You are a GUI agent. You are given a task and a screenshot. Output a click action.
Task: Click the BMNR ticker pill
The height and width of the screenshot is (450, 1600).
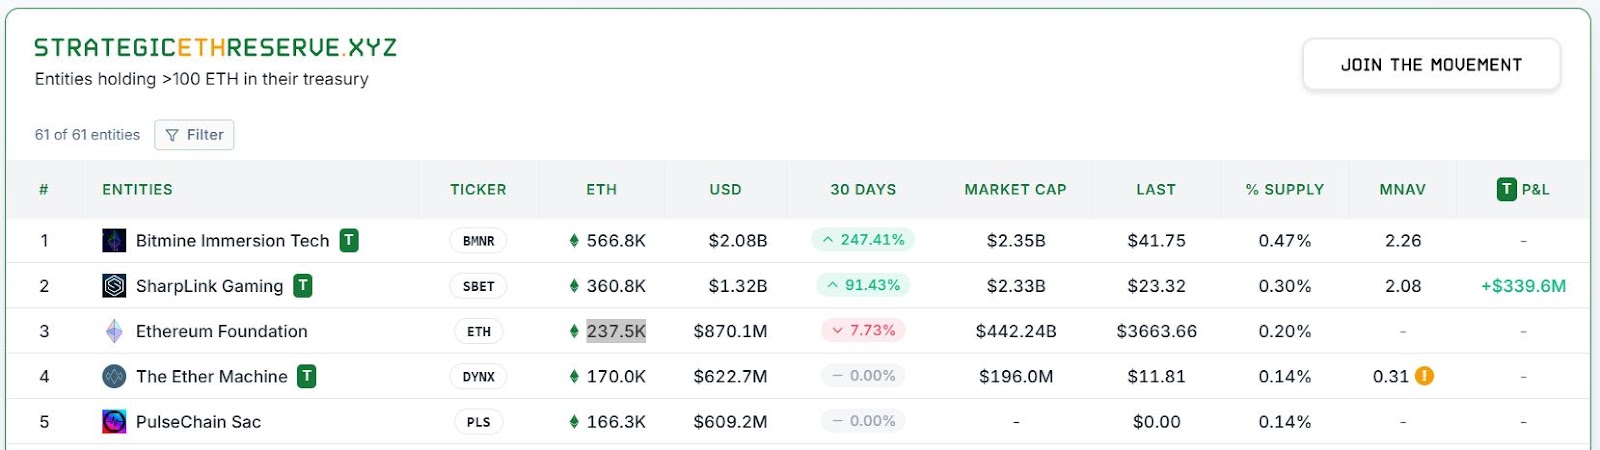click(478, 241)
